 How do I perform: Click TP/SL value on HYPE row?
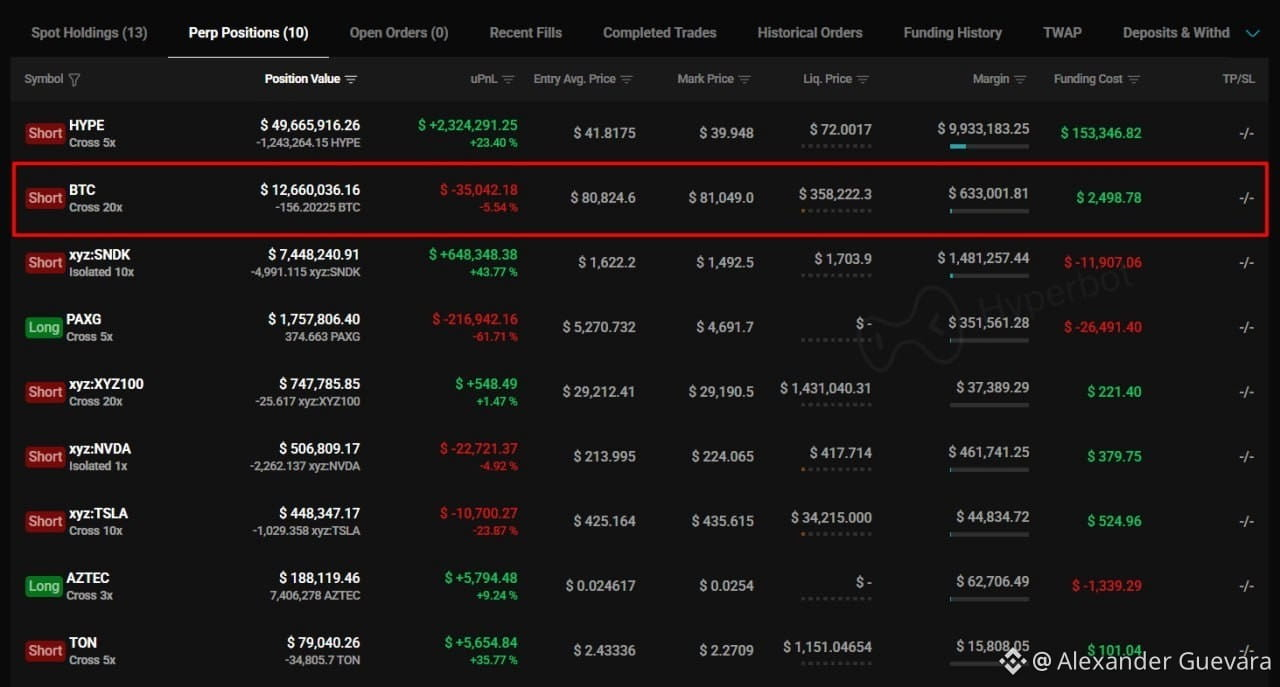[x=1246, y=133]
